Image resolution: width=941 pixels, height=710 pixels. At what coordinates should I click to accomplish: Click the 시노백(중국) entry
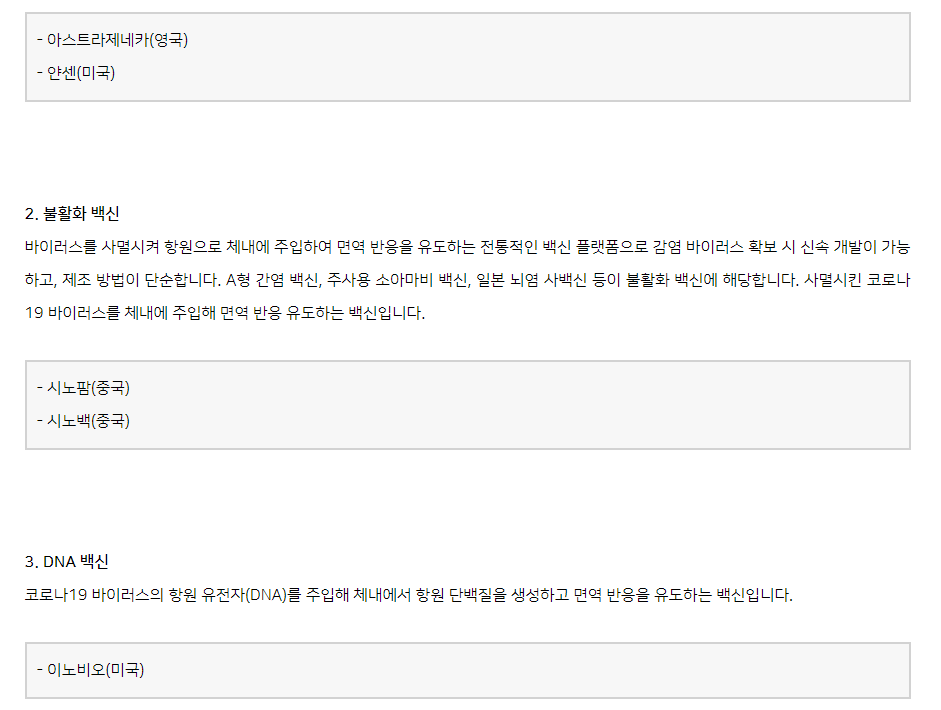[83, 421]
